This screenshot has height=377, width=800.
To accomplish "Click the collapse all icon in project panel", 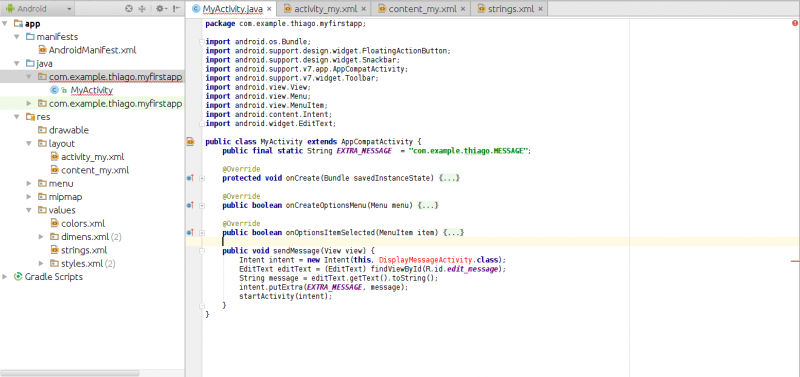I will coord(142,9).
